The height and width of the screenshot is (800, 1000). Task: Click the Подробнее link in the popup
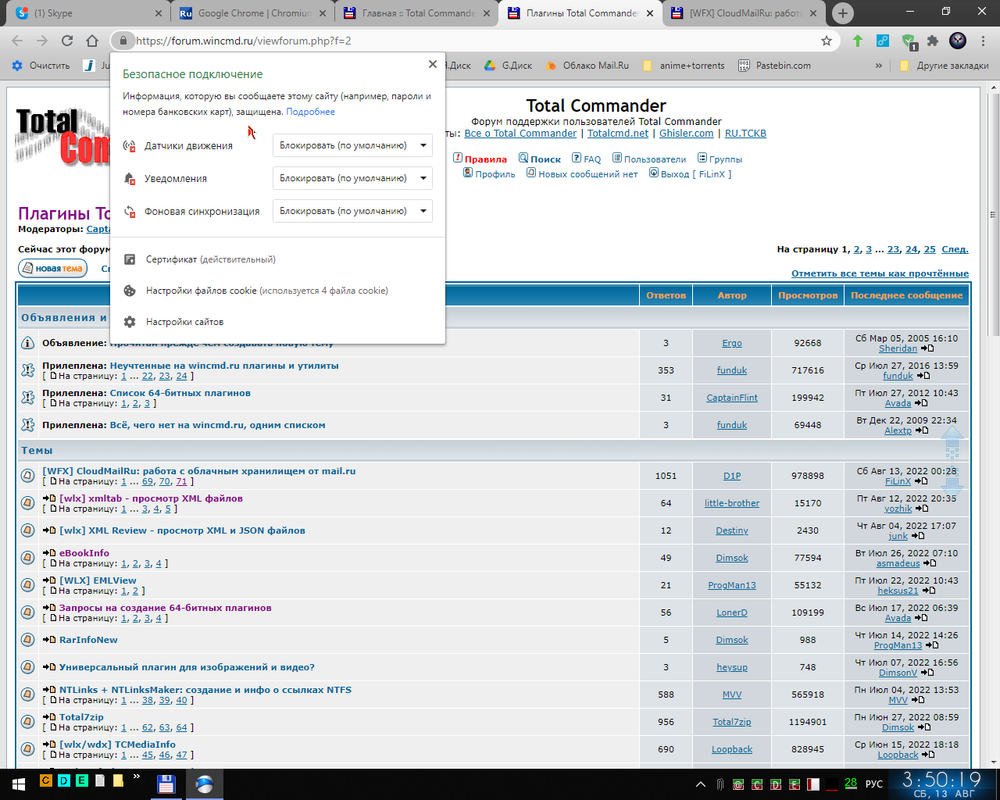[310, 112]
